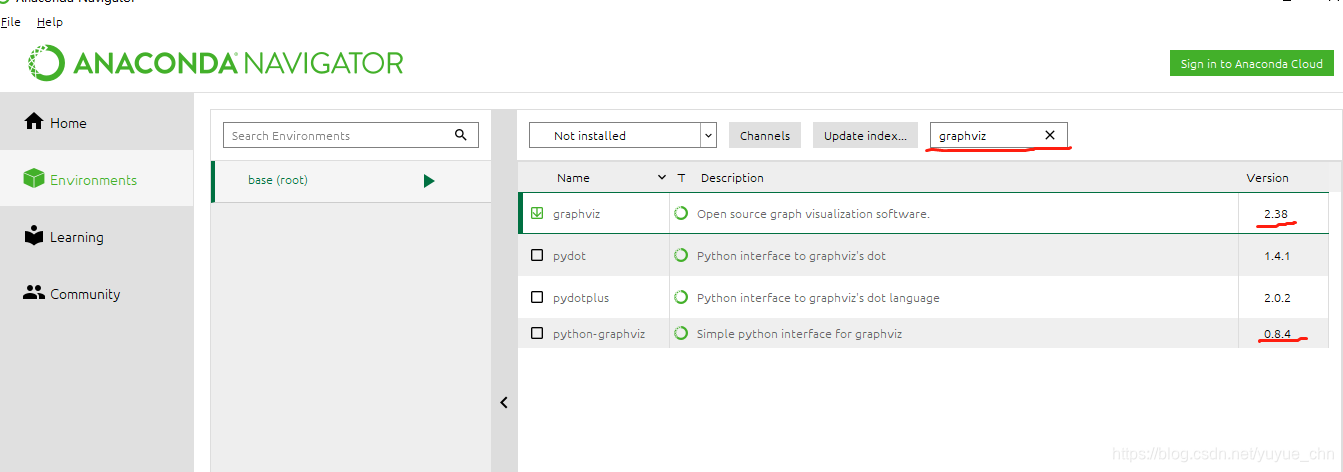Click the Channels button
Screen dimensions: 1343x472
tap(765, 135)
